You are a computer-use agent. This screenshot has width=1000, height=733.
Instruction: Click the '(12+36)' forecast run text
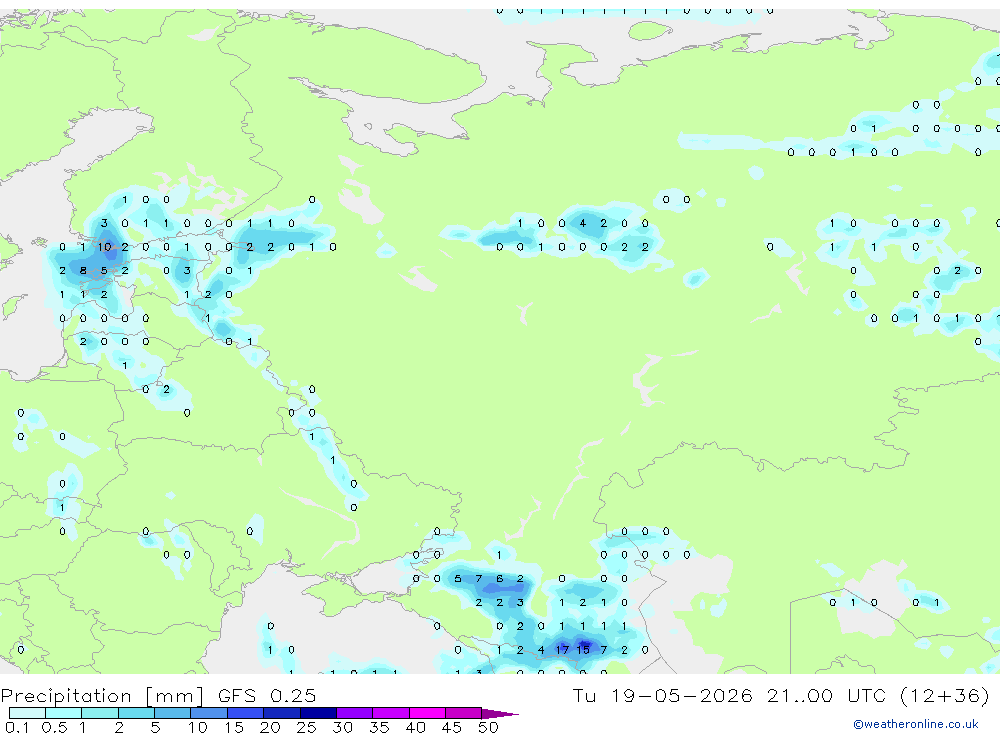pyautogui.click(x=945, y=695)
